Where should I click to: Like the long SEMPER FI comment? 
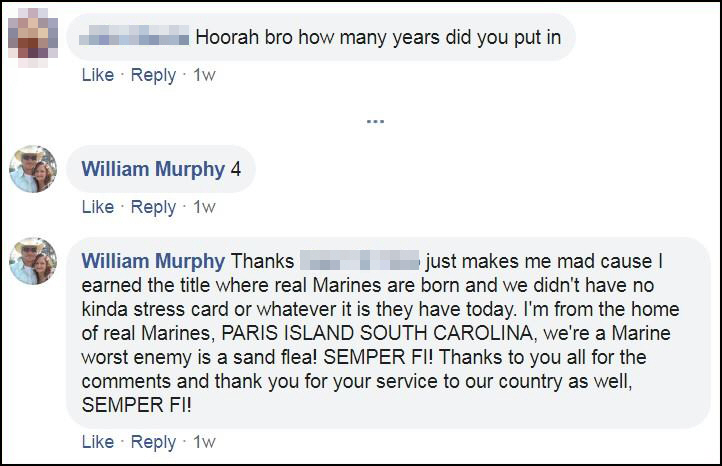tap(97, 441)
